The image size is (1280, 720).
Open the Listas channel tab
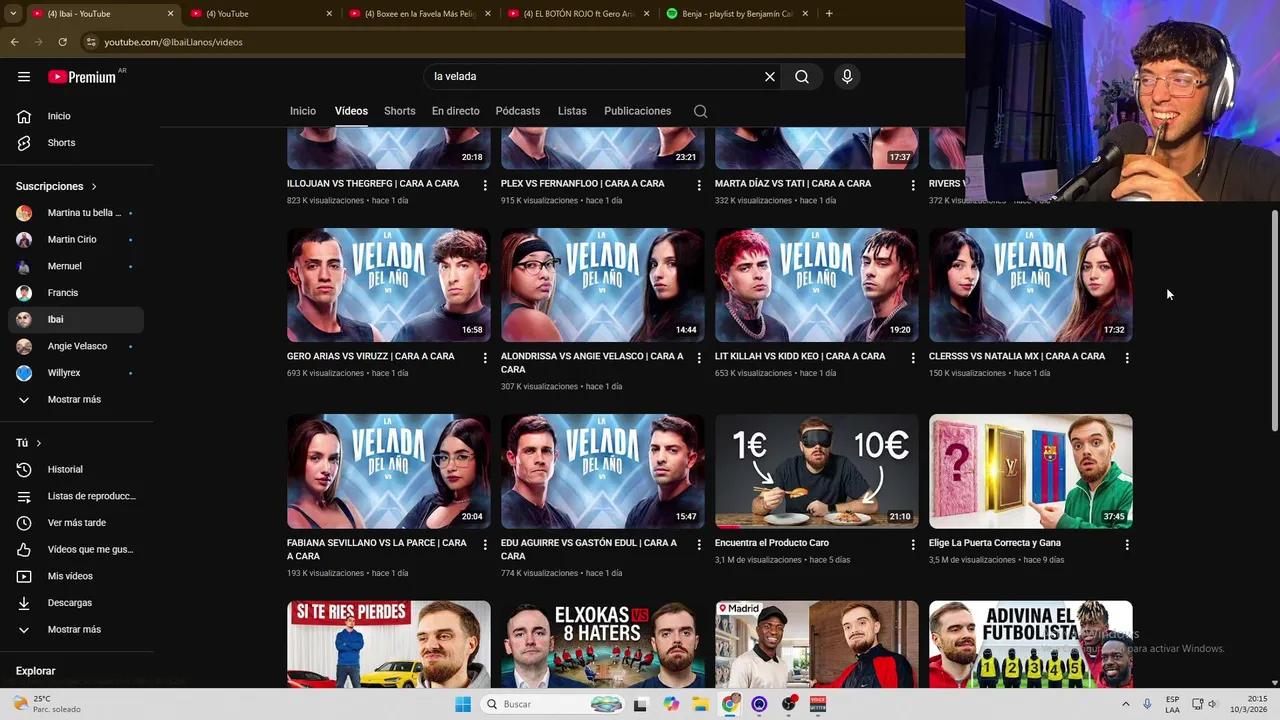coord(572,111)
